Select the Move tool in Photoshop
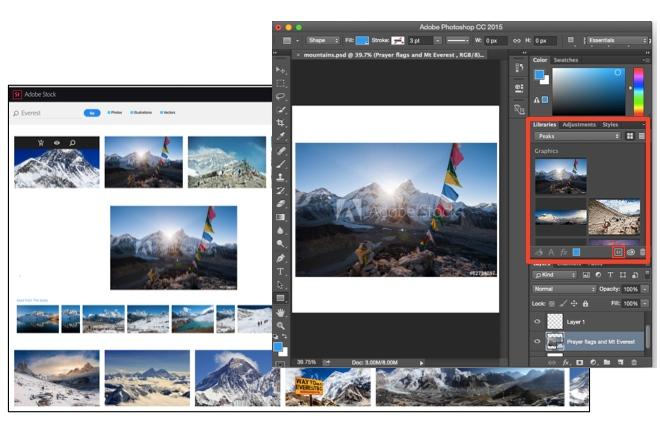 [x=280, y=70]
